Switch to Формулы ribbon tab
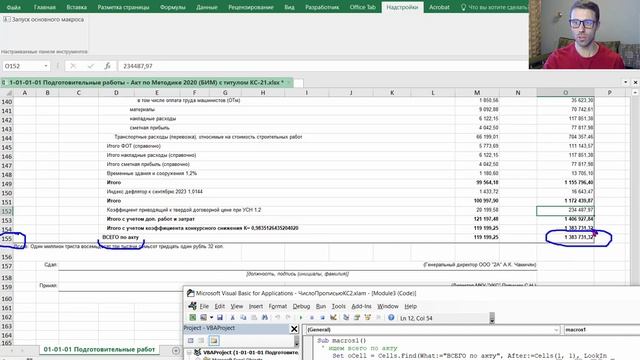The width and height of the screenshot is (640, 360). pyautogui.click(x=173, y=7)
